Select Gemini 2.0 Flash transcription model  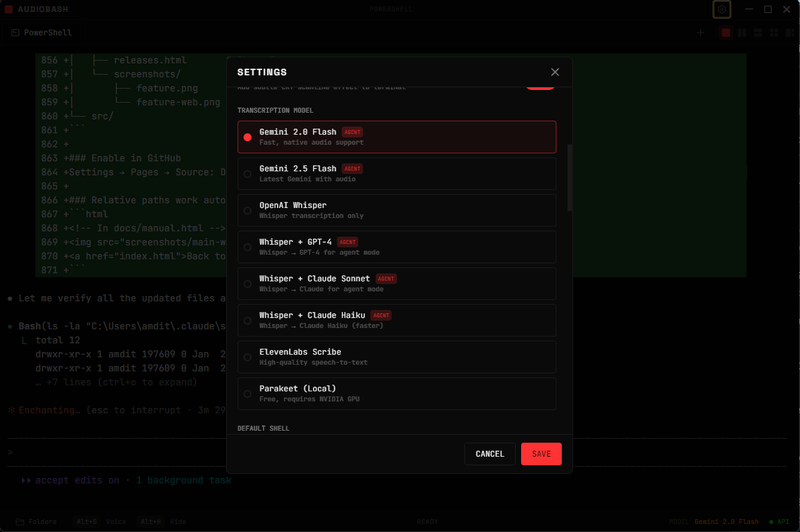tap(396, 137)
